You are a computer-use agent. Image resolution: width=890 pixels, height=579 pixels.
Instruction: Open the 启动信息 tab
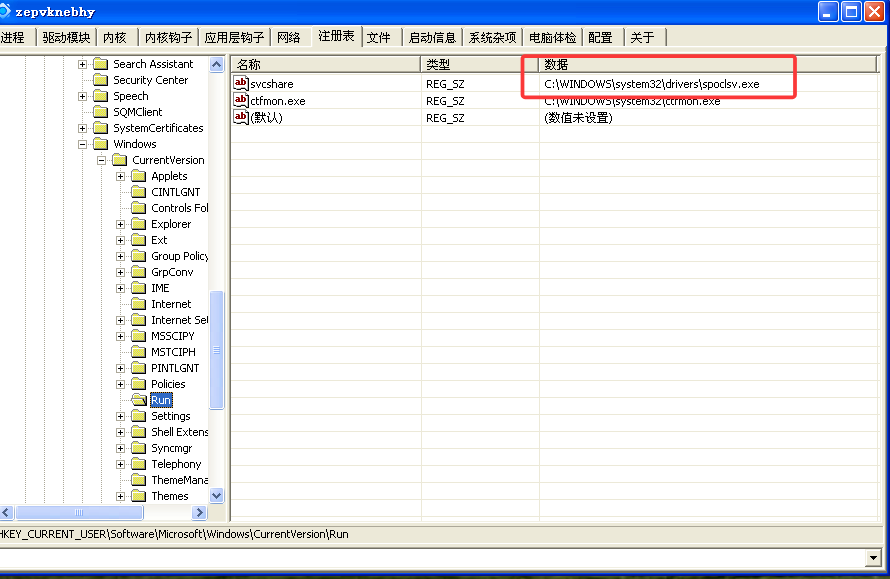pyautogui.click(x=432, y=37)
